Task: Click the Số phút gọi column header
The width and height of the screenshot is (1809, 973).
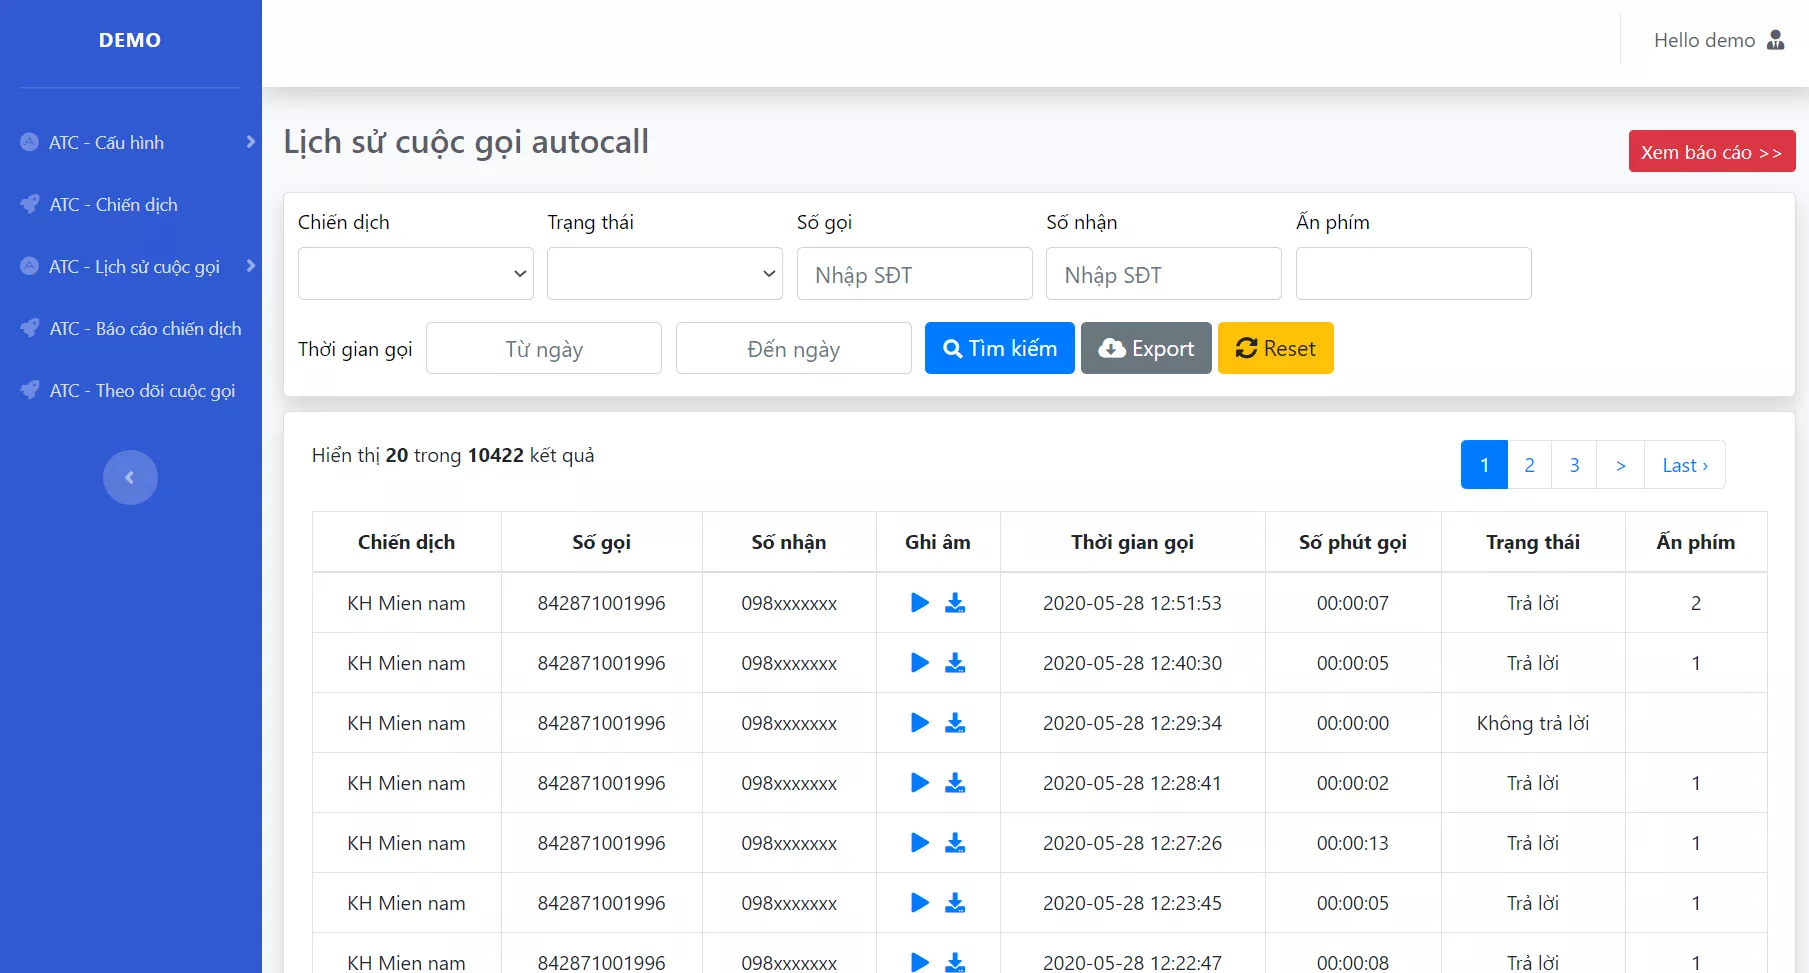Action: pyautogui.click(x=1353, y=542)
